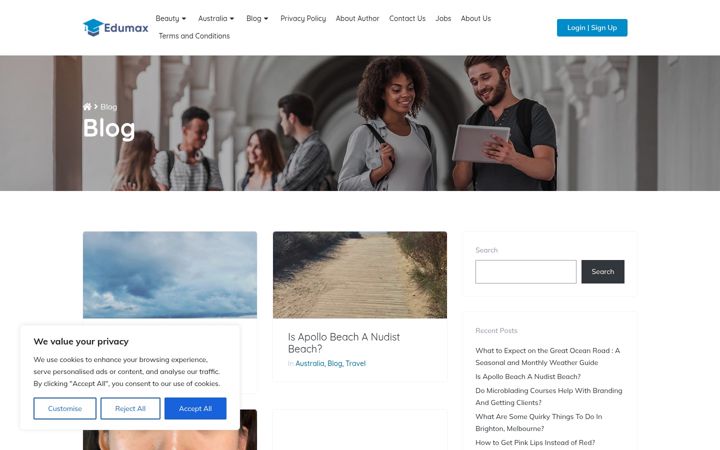
Task: Expand the Australia dropdown menu
Action: [216, 18]
